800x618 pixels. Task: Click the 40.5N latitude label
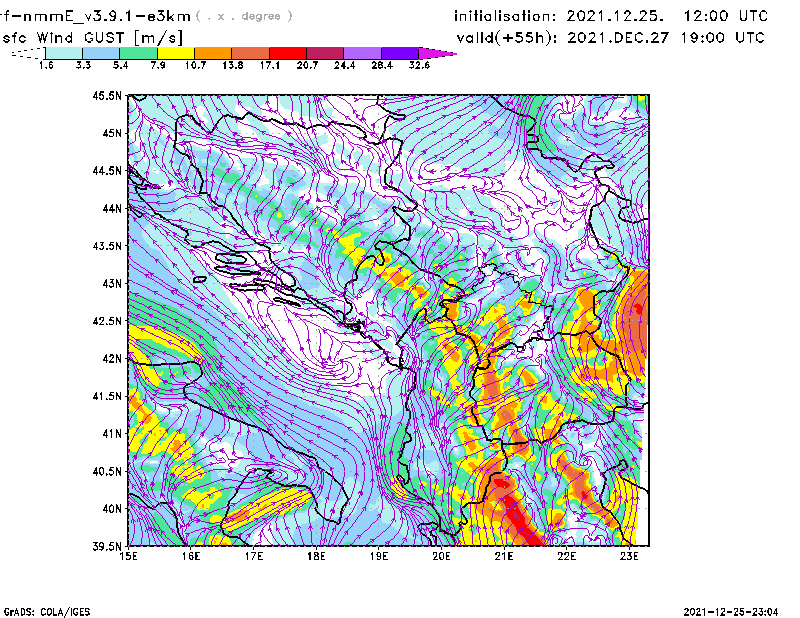pyautogui.click(x=107, y=472)
